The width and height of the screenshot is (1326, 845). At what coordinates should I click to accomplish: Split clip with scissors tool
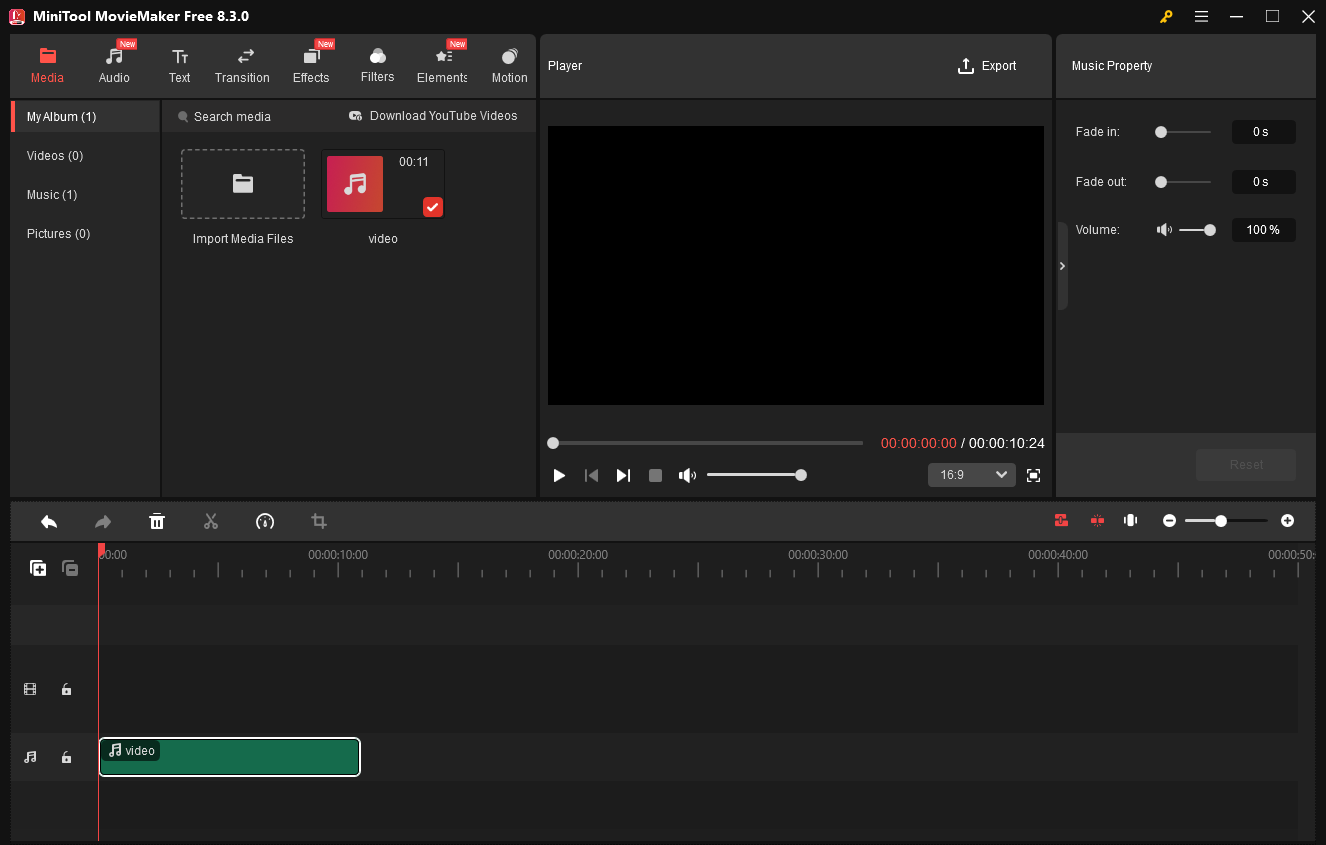pos(211,521)
